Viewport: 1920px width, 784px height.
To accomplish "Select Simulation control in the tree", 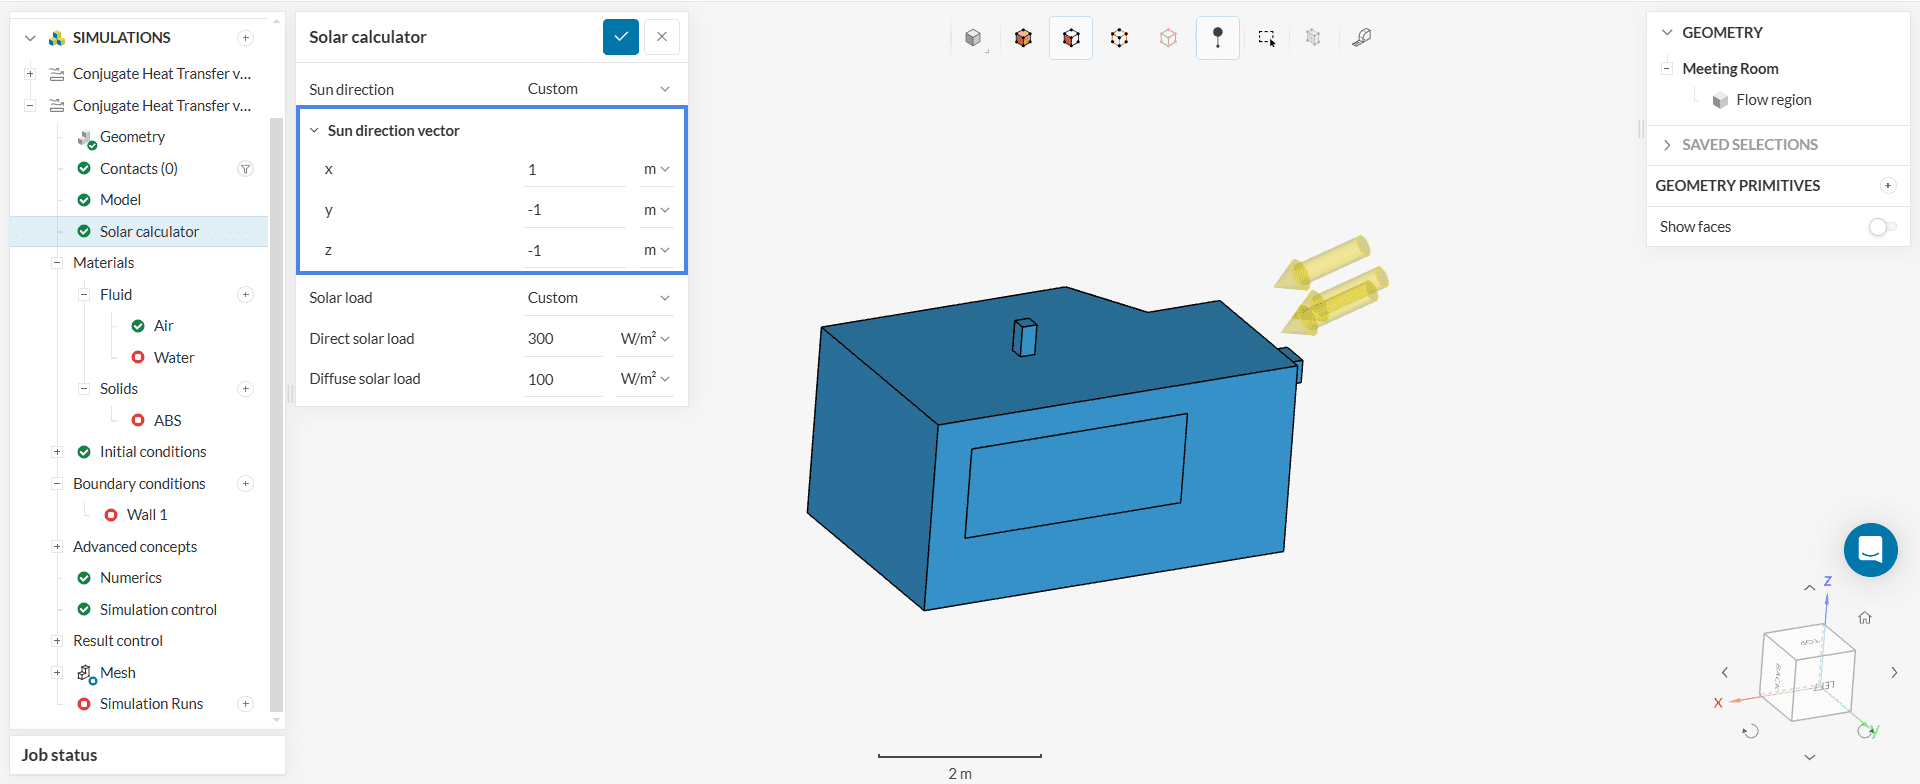I will tap(158, 610).
